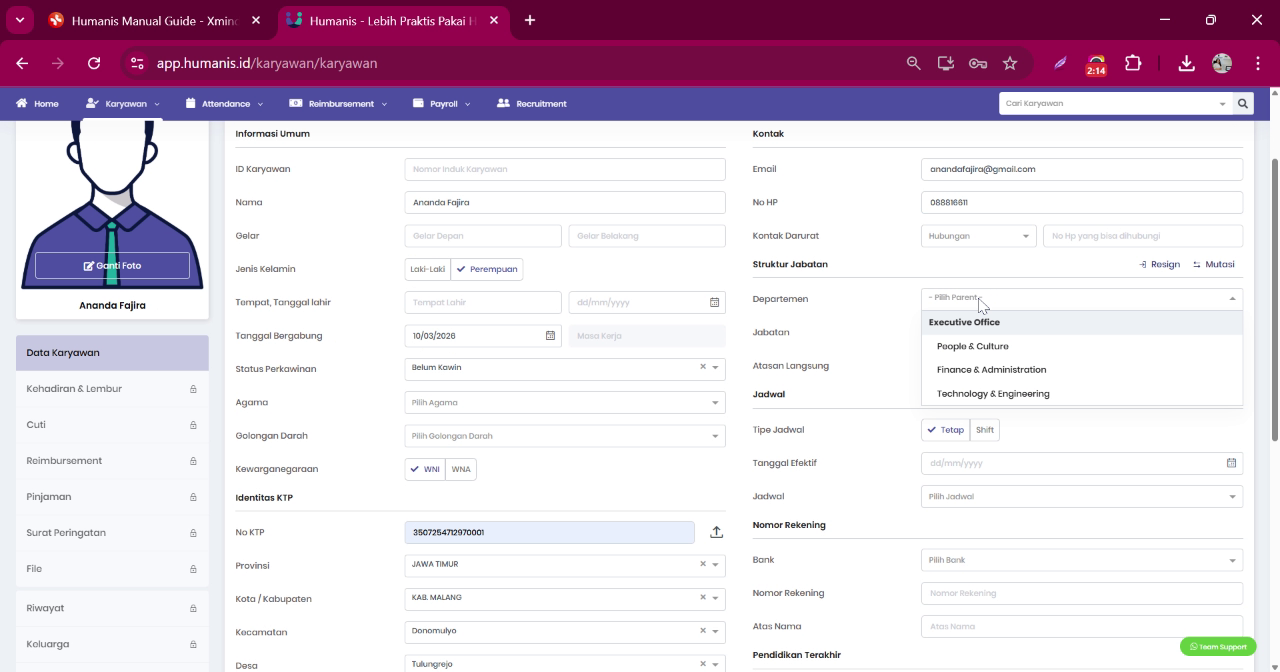
Task: Choose WNI citizenship option
Action: (x=425, y=469)
